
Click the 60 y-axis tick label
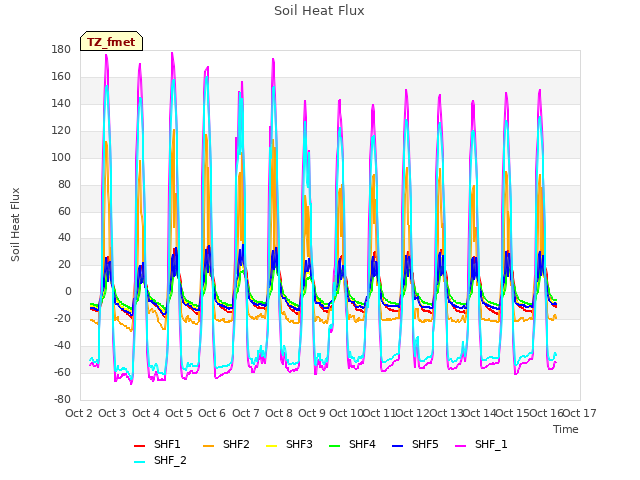pos(64,211)
